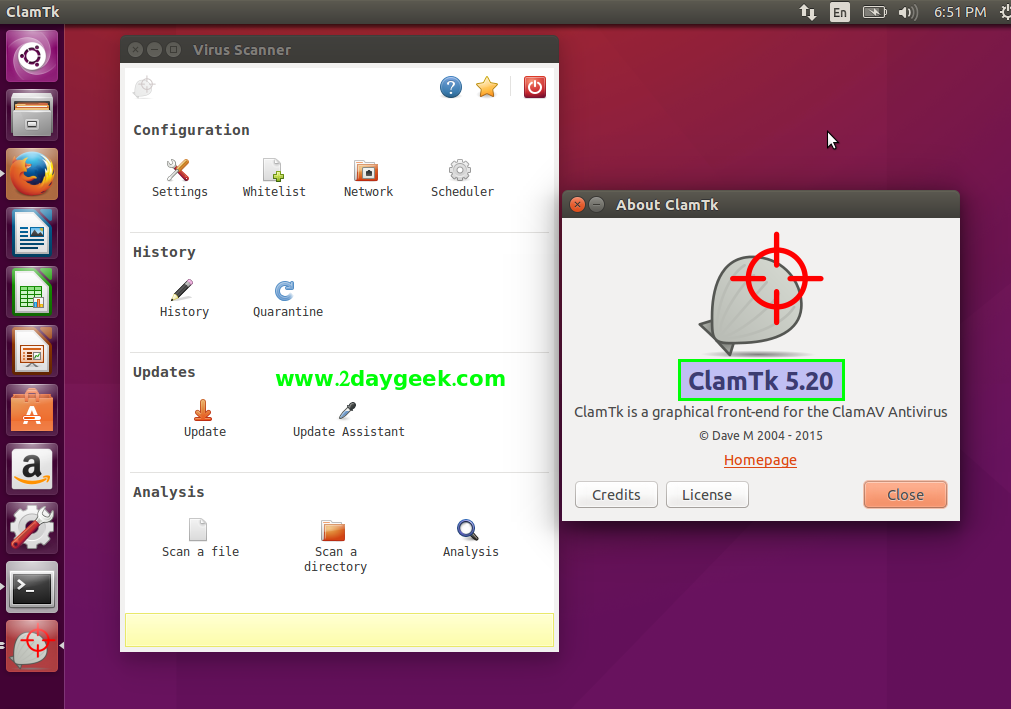Open the sound volume indicator
Viewport: 1011px width, 709px height.
(x=908, y=12)
